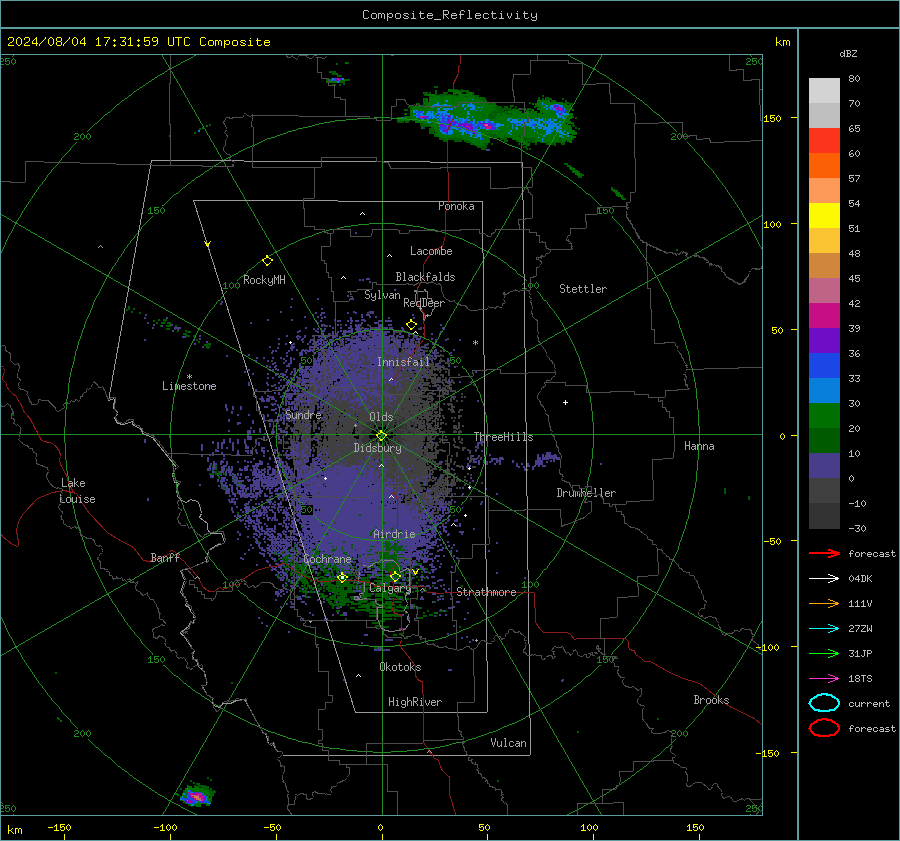
Task: Click the dBZ legend heading
Action: click(848, 53)
